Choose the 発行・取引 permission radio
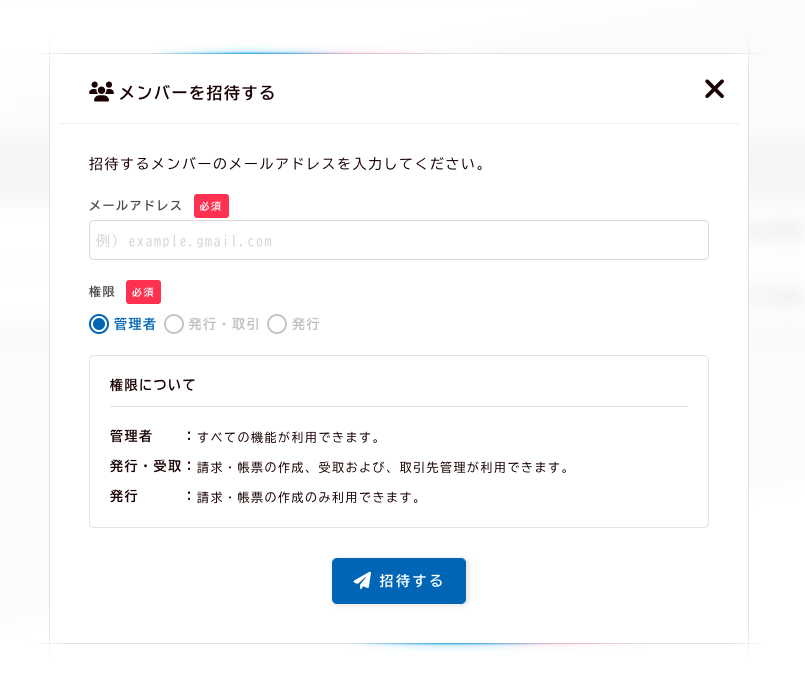 174,324
